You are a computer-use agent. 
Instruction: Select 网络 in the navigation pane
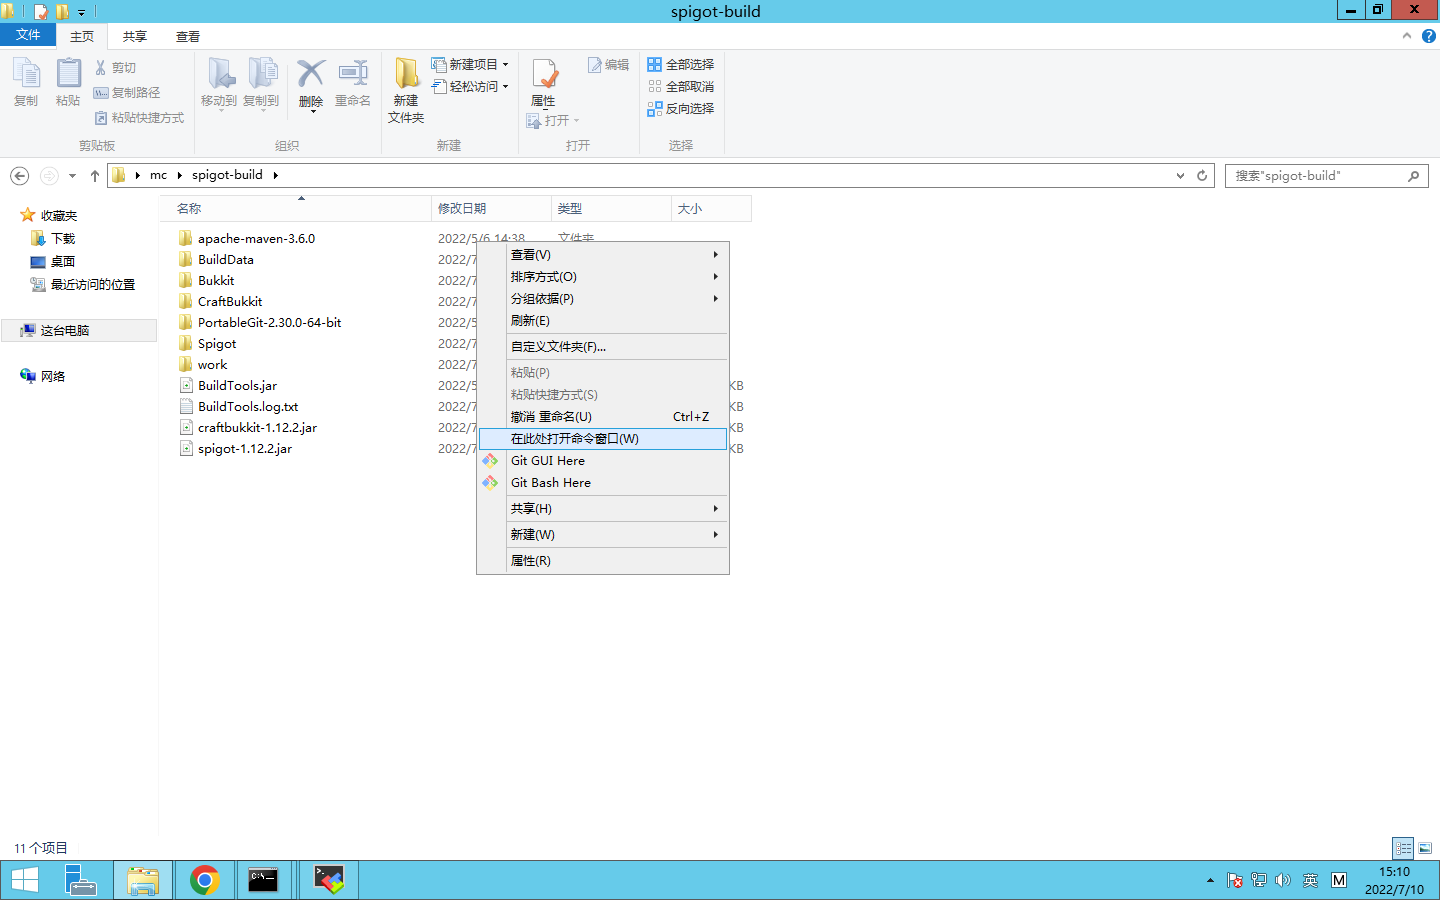click(53, 376)
